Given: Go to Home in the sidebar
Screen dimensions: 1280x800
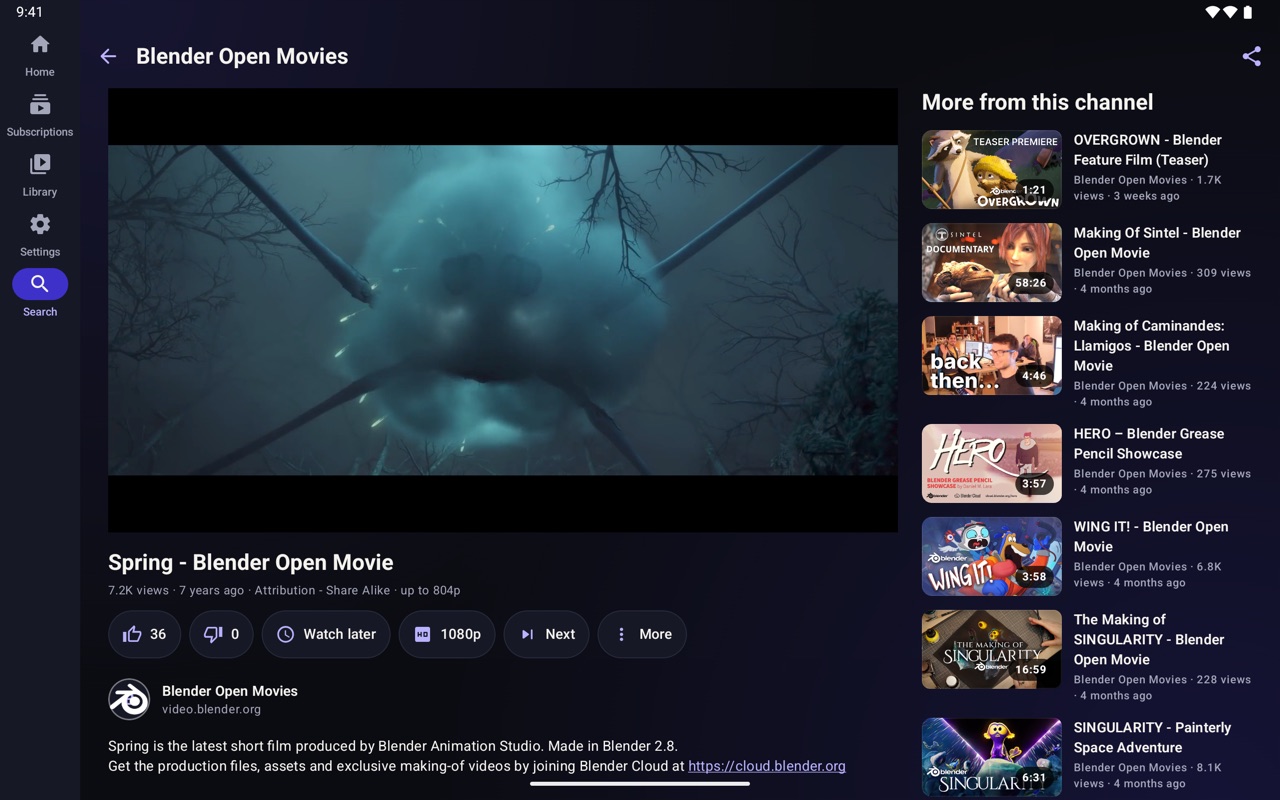Looking at the screenshot, I should pos(40,56).
